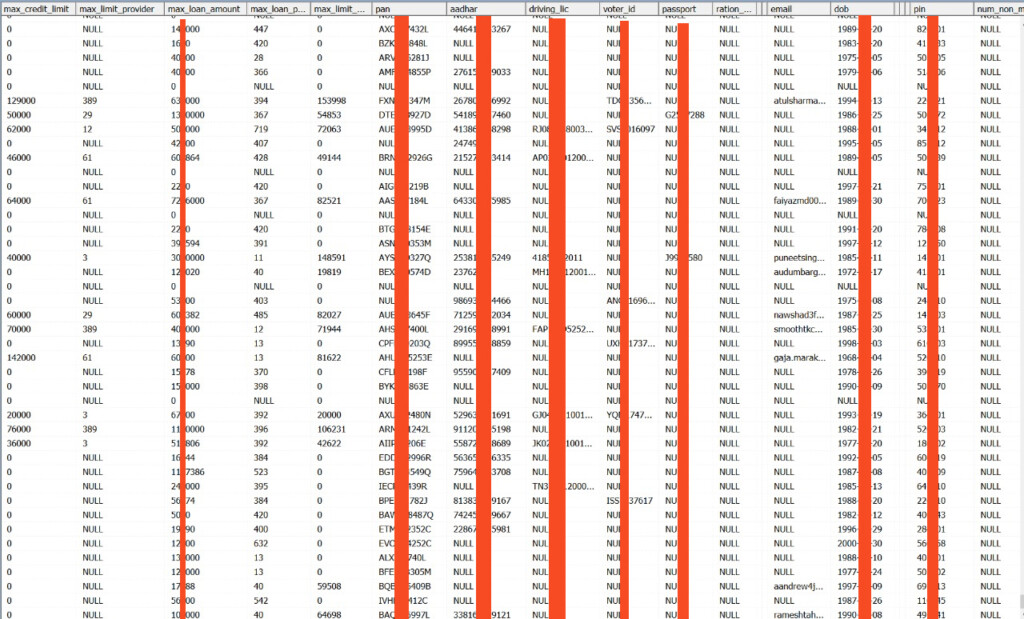Click the cell showing 407
This screenshot has height=619, width=1024.
(261, 144)
